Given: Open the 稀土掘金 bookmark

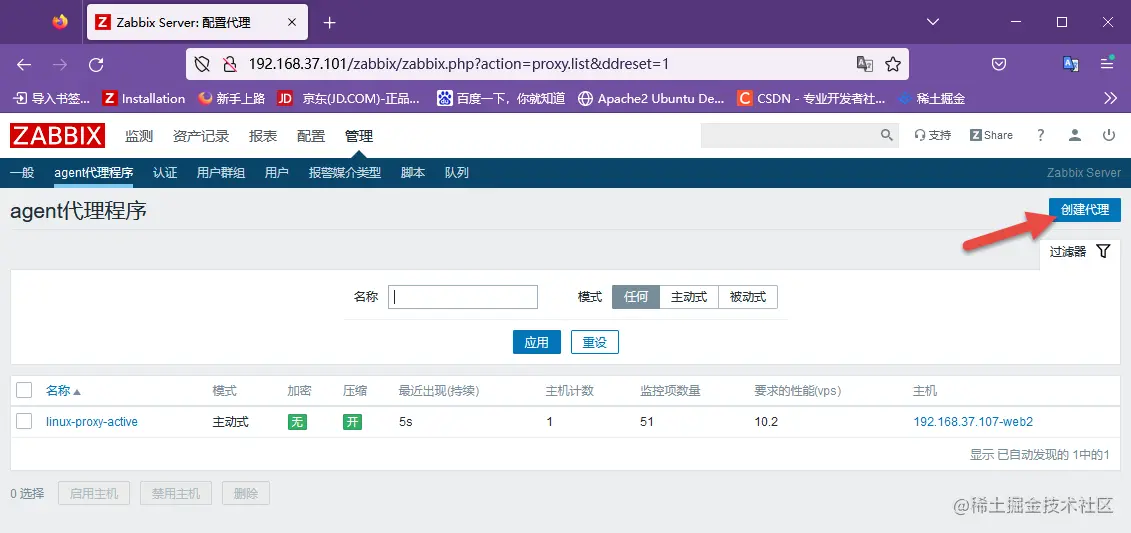Looking at the screenshot, I should coord(931,98).
